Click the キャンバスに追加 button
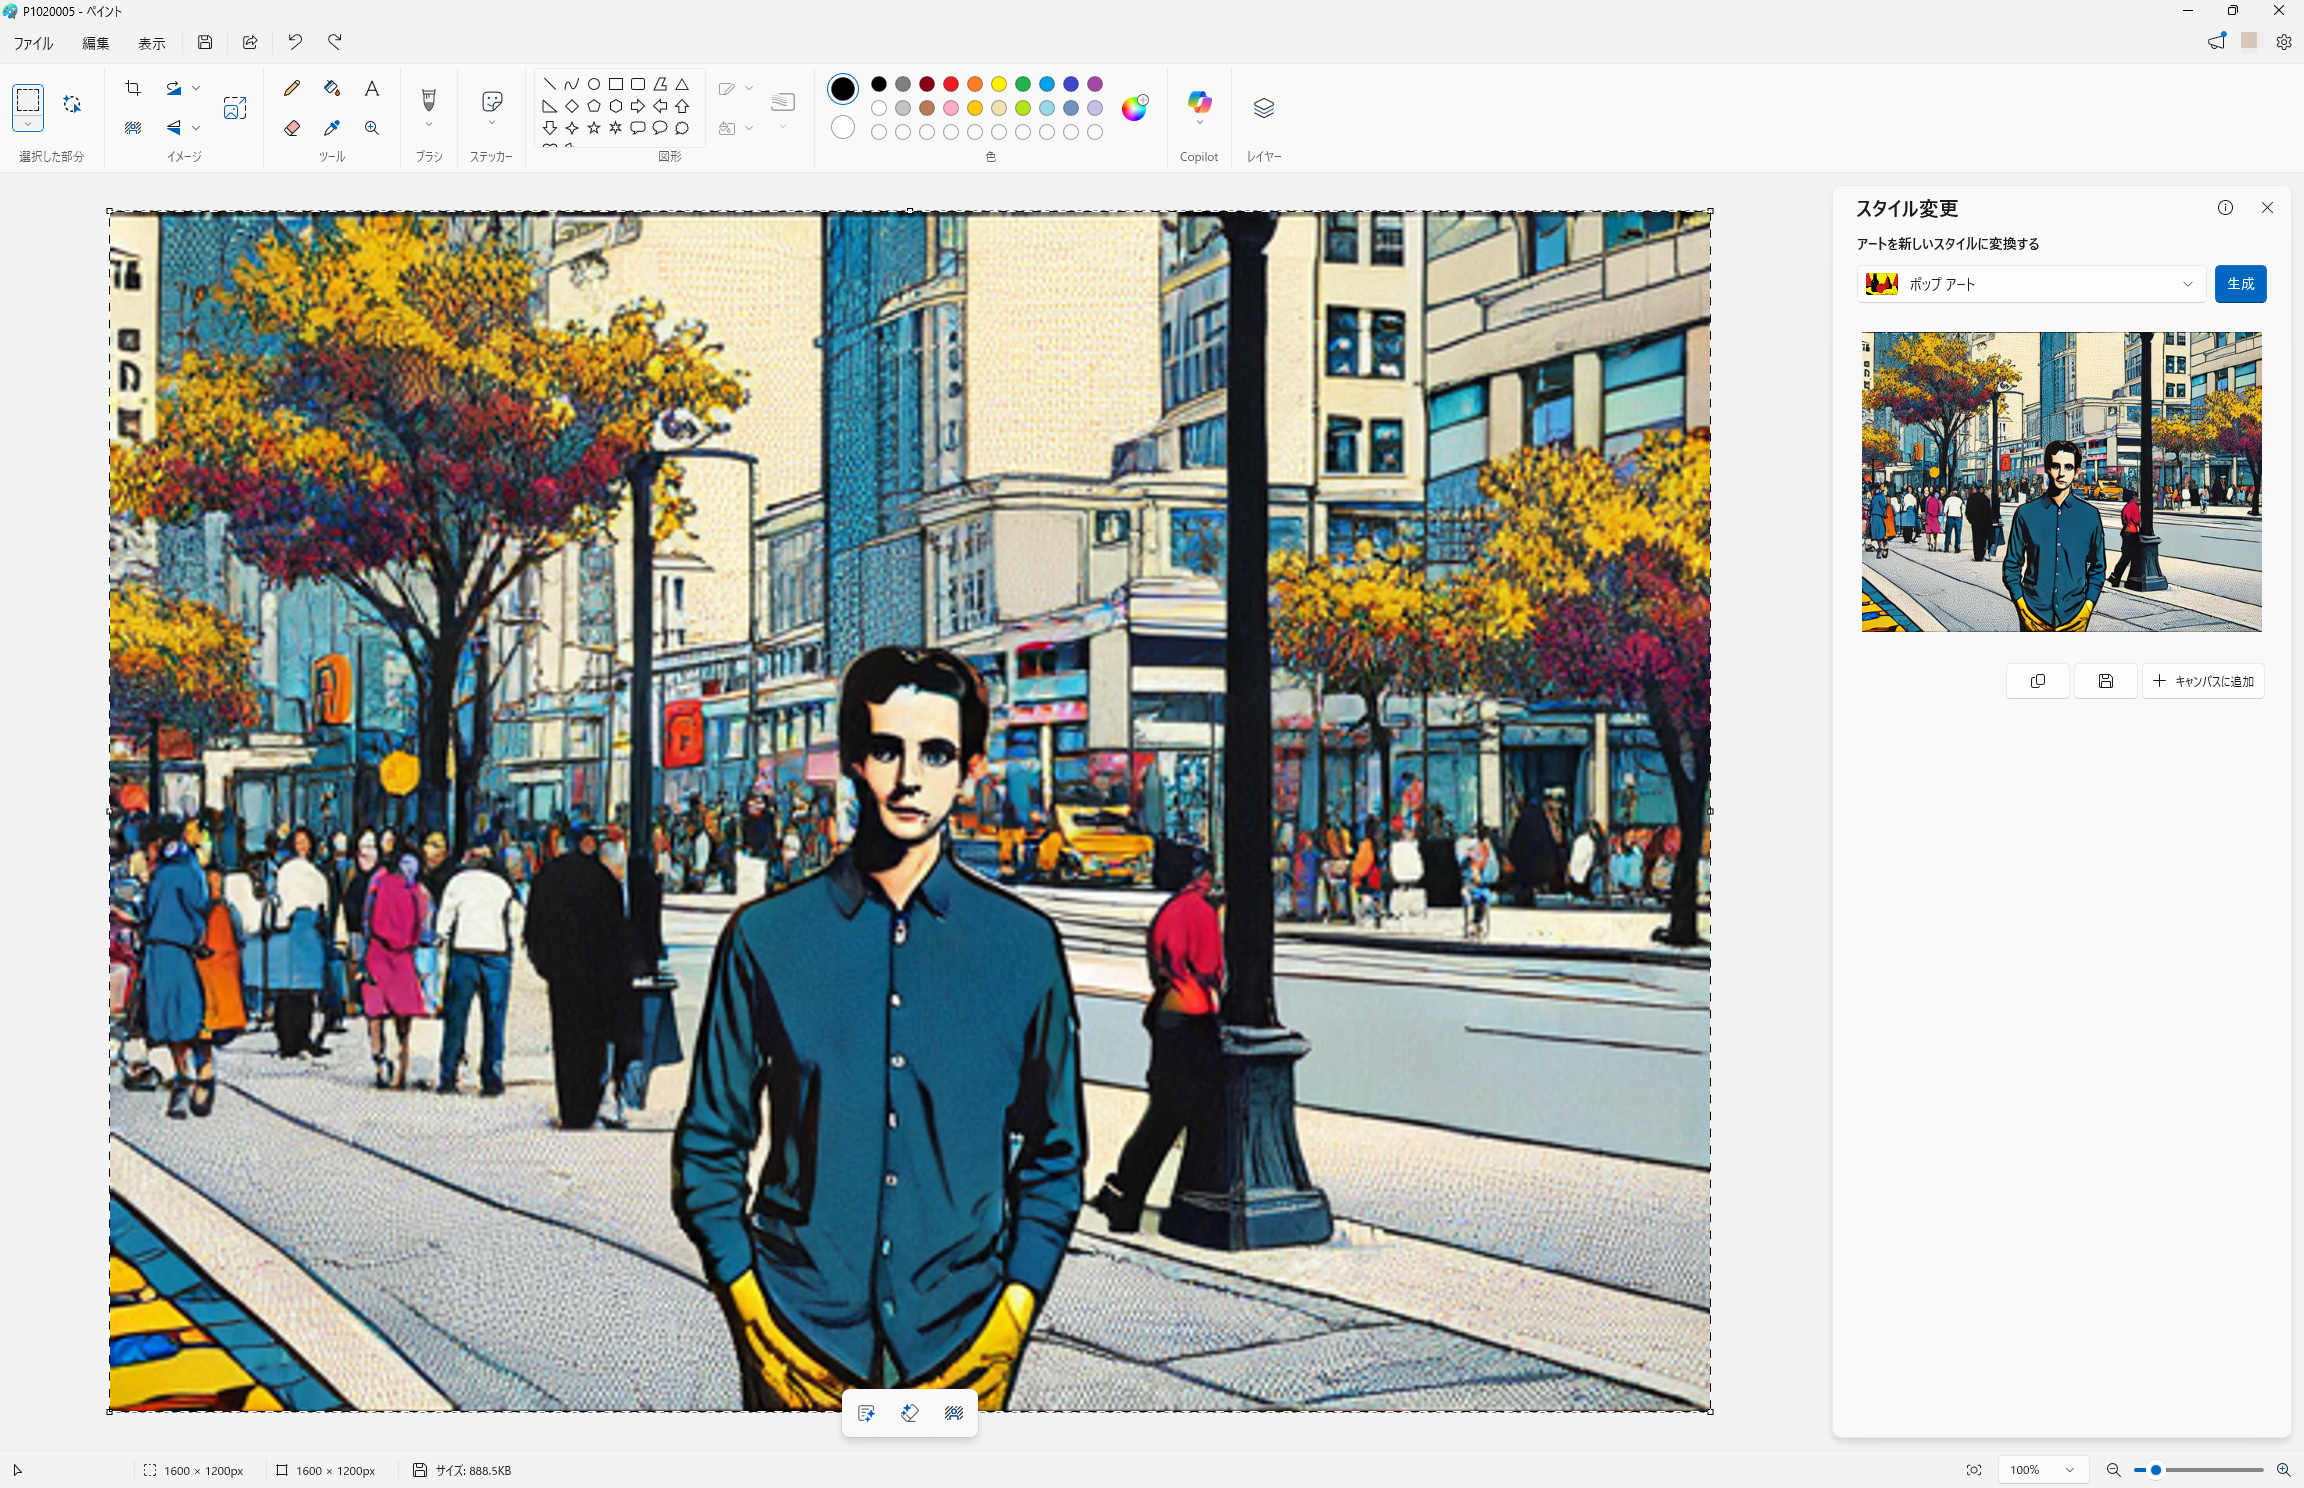Image resolution: width=2304 pixels, height=1488 pixels. (x=2204, y=681)
